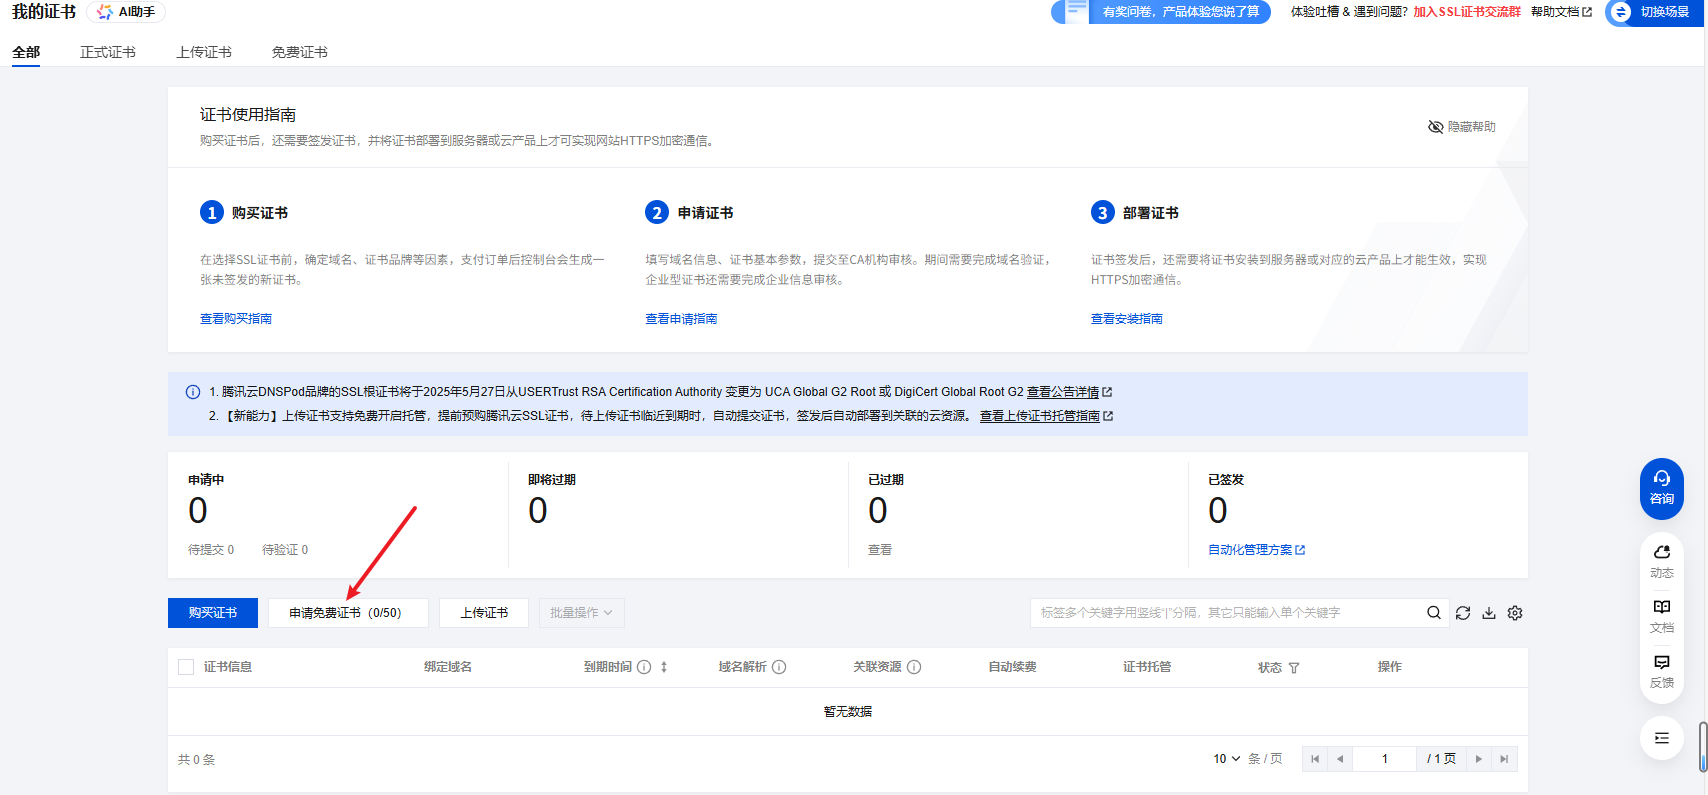Expand the side menu list icon
Image resolution: width=1708 pixels, height=795 pixels.
tap(1661, 738)
